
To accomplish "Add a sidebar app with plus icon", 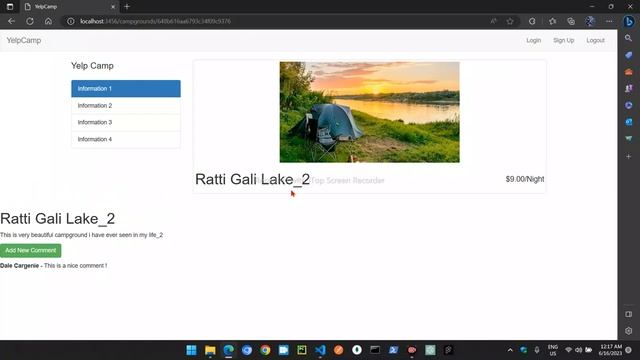I will click(x=629, y=156).
